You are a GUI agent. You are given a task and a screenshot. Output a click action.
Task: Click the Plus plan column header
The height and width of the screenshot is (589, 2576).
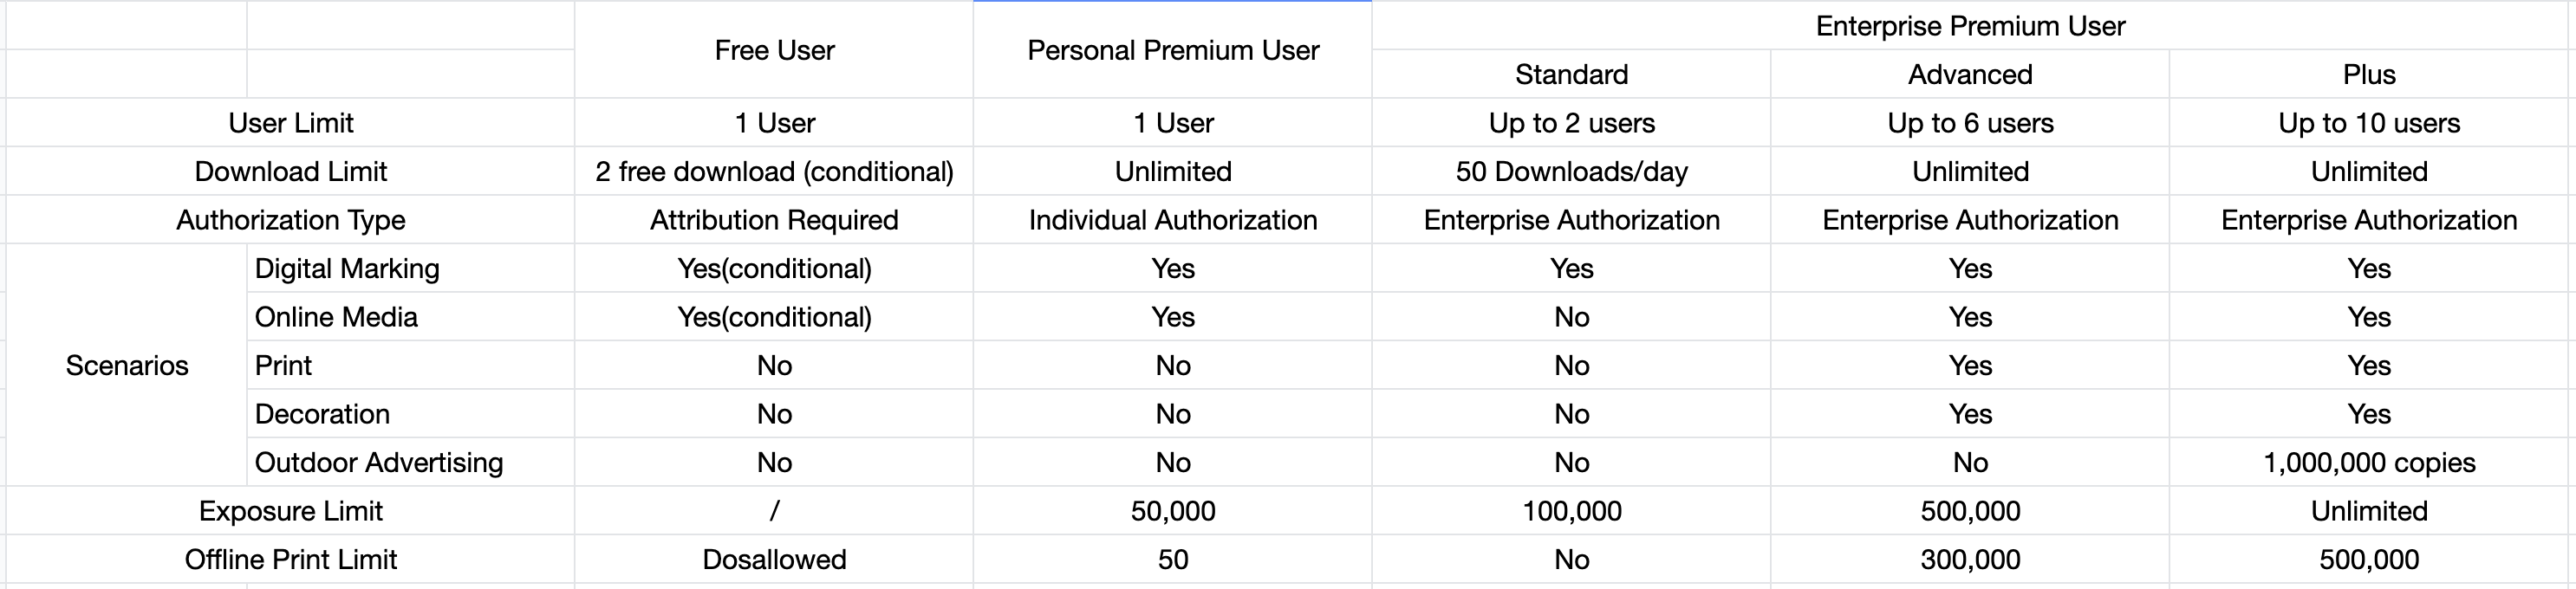(2369, 74)
